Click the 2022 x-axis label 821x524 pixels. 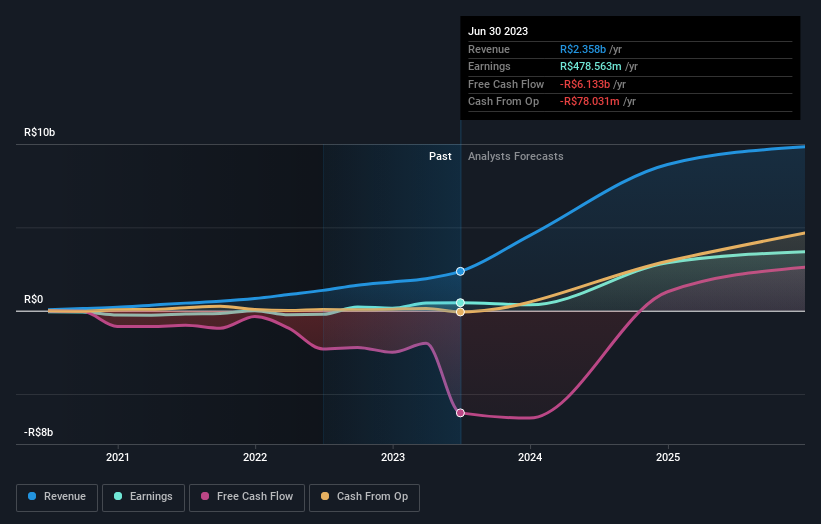(255, 457)
